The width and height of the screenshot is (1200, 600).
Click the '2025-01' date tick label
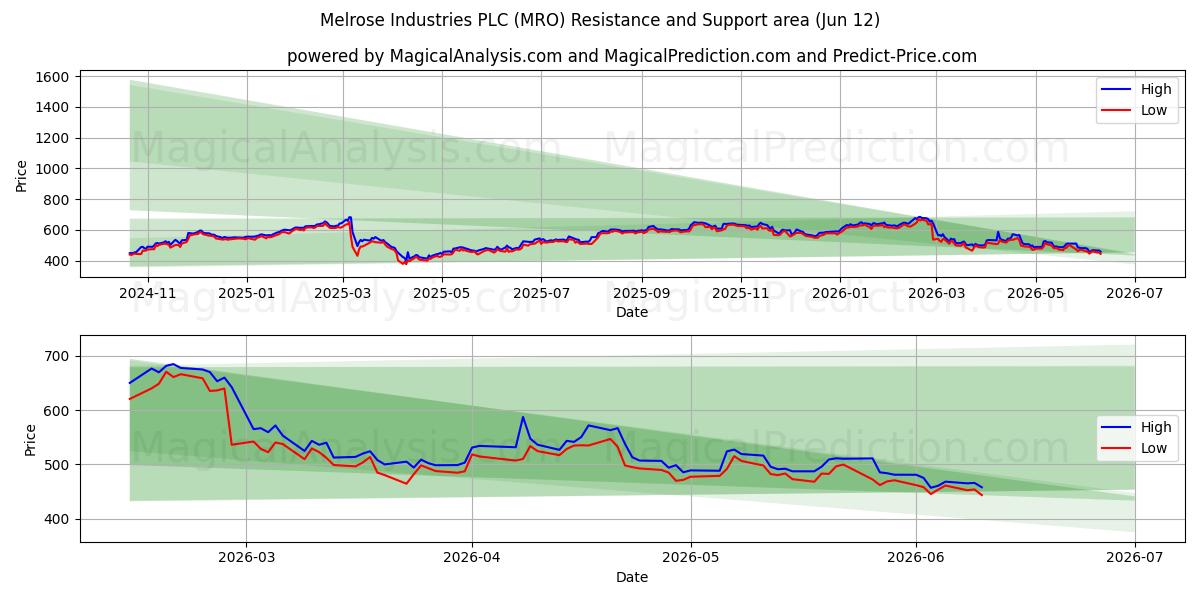click(x=246, y=293)
